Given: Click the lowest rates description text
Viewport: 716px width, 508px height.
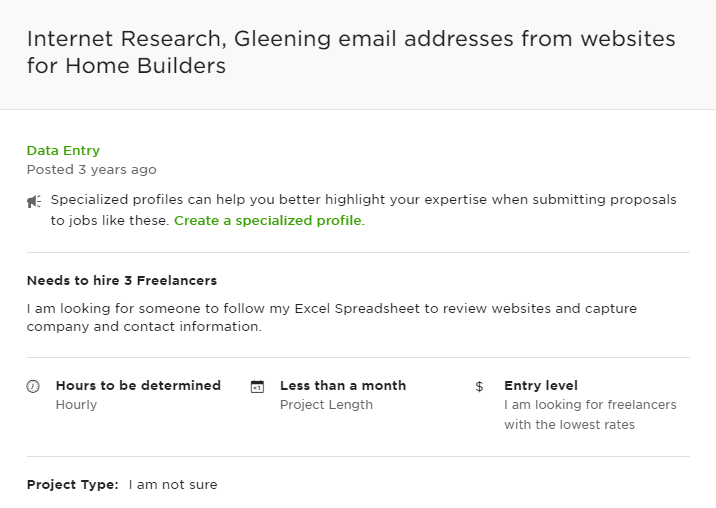Looking at the screenshot, I should click(x=590, y=415).
